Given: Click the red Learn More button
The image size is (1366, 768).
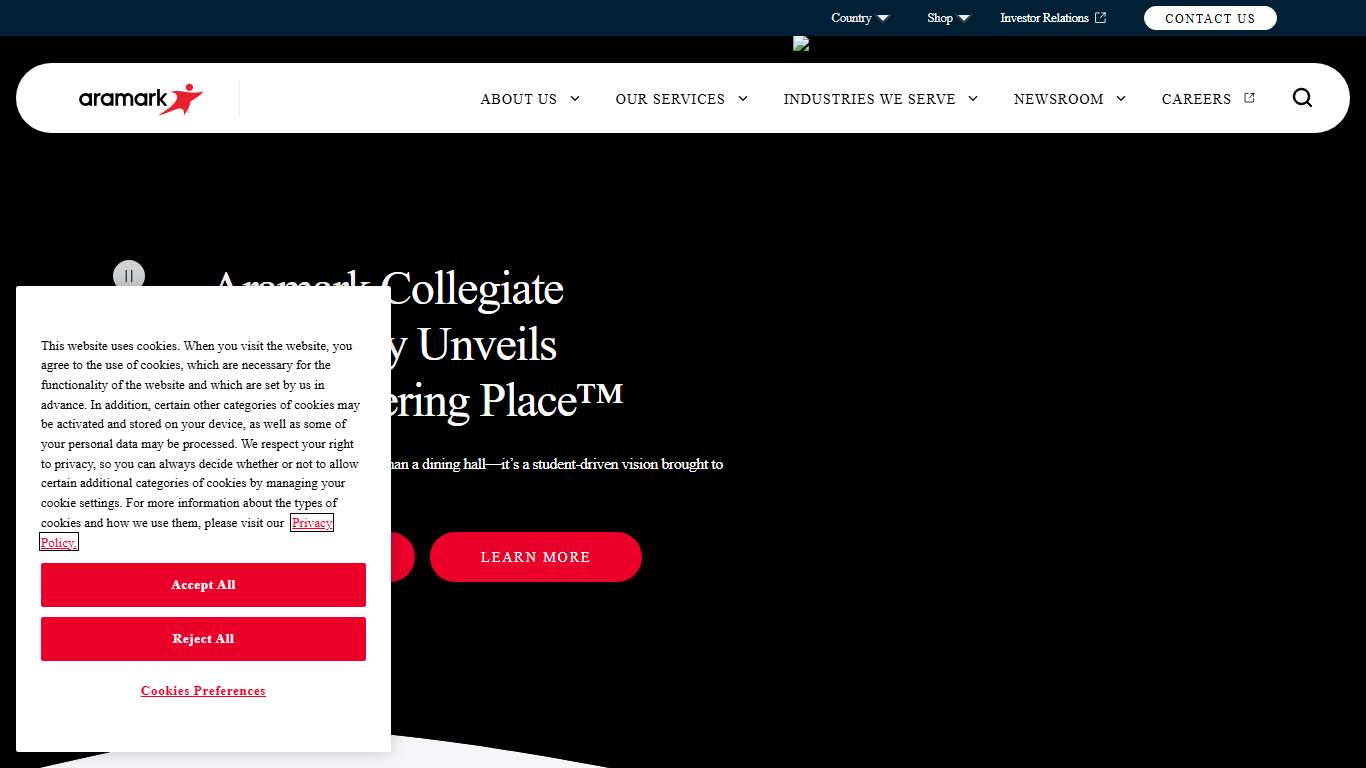Looking at the screenshot, I should click(x=535, y=557).
